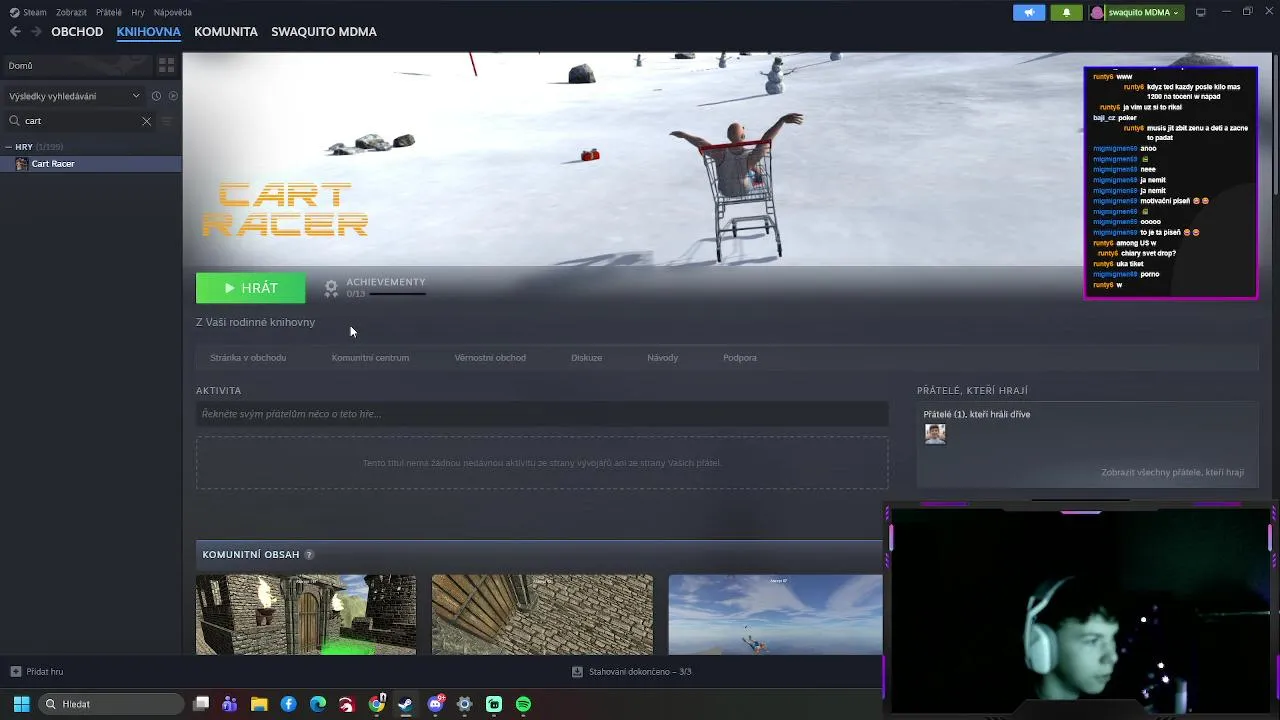1280x720 pixels.
Task: Open the Návody link
Action: click(x=662, y=358)
